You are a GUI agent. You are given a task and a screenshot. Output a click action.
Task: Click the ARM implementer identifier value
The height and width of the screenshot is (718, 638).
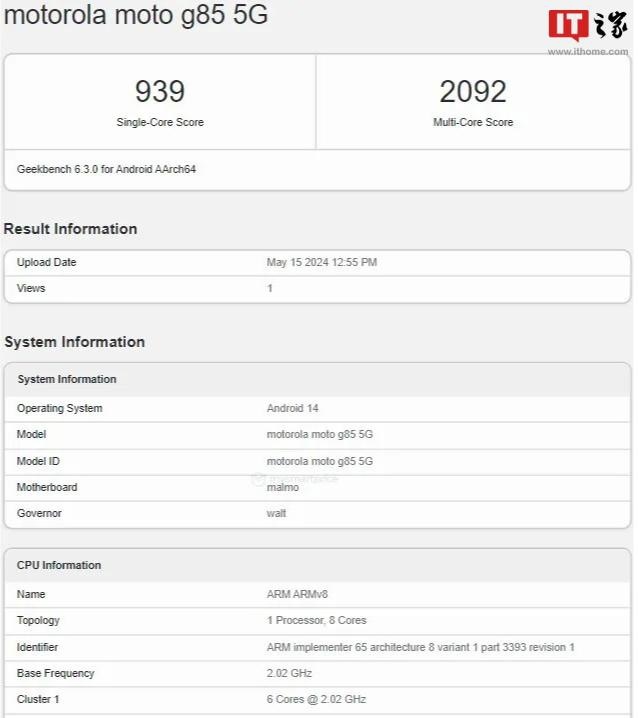(420, 647)
